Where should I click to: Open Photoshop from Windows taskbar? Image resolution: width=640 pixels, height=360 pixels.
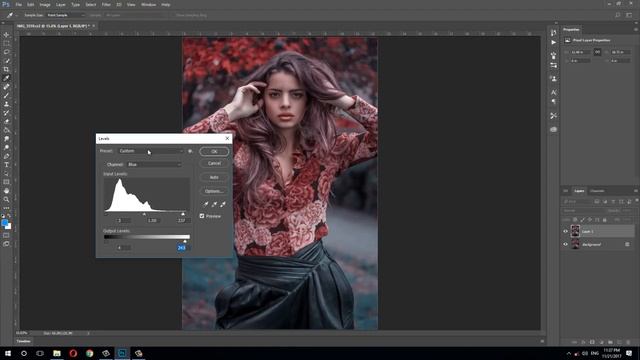pos(122,353)
